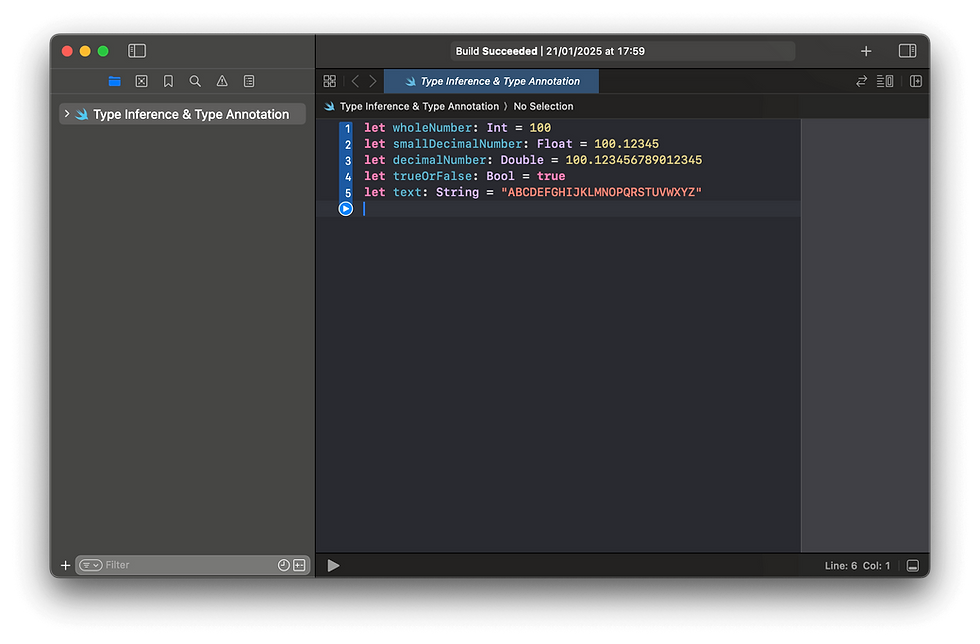Screen dimensions: 980x644
Task: Open the Library with the plus icon
Action: click(866, 50)
